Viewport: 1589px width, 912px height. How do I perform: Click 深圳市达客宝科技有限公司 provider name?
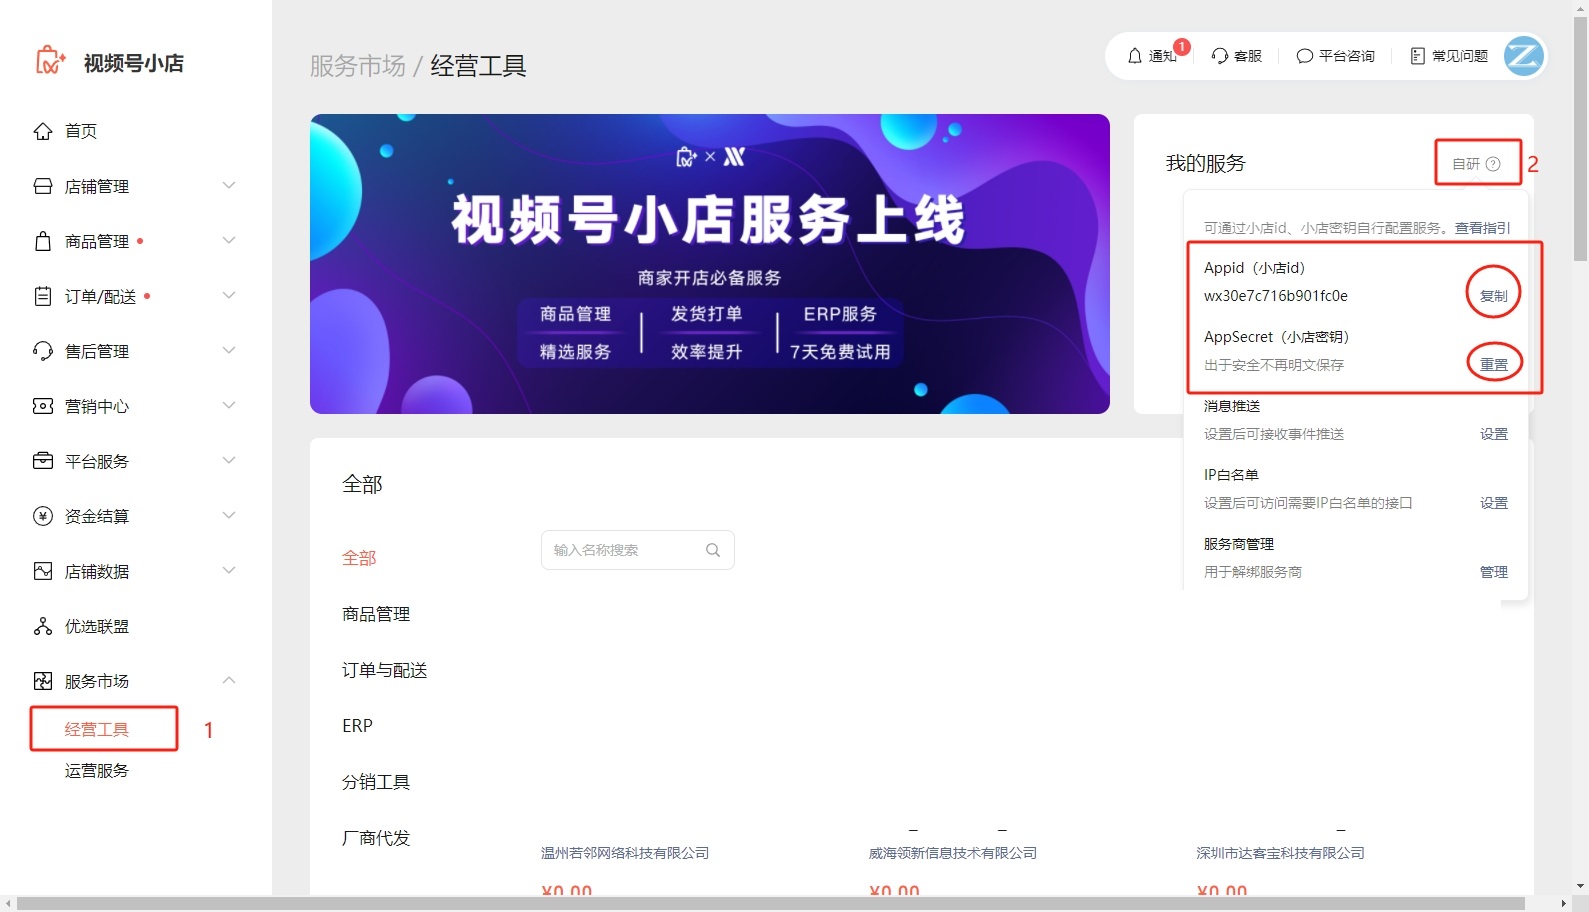point(1281,853)
